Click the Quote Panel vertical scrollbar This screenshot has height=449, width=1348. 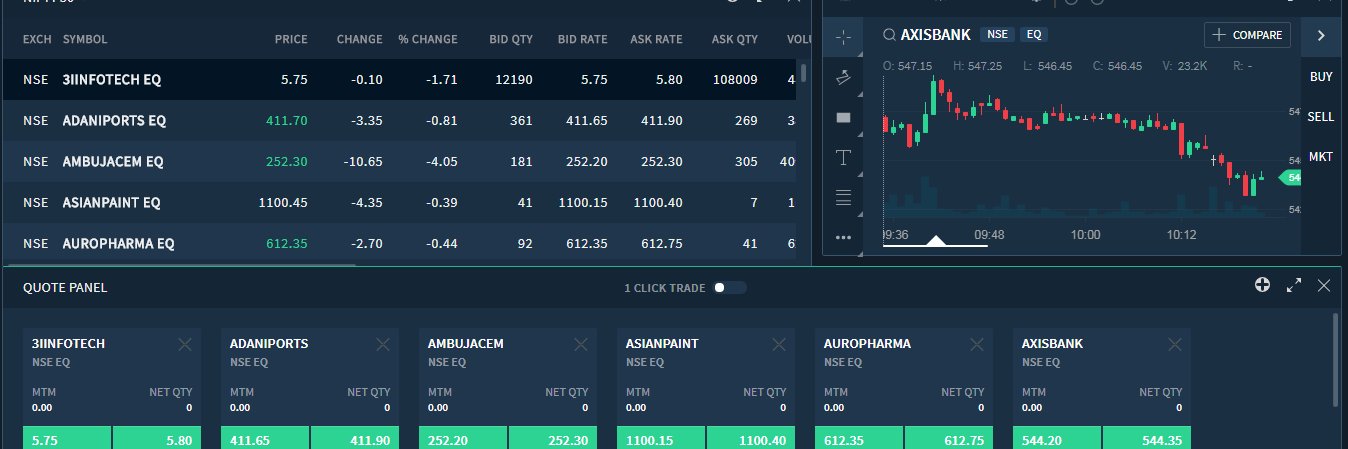tap(1336, 360)
